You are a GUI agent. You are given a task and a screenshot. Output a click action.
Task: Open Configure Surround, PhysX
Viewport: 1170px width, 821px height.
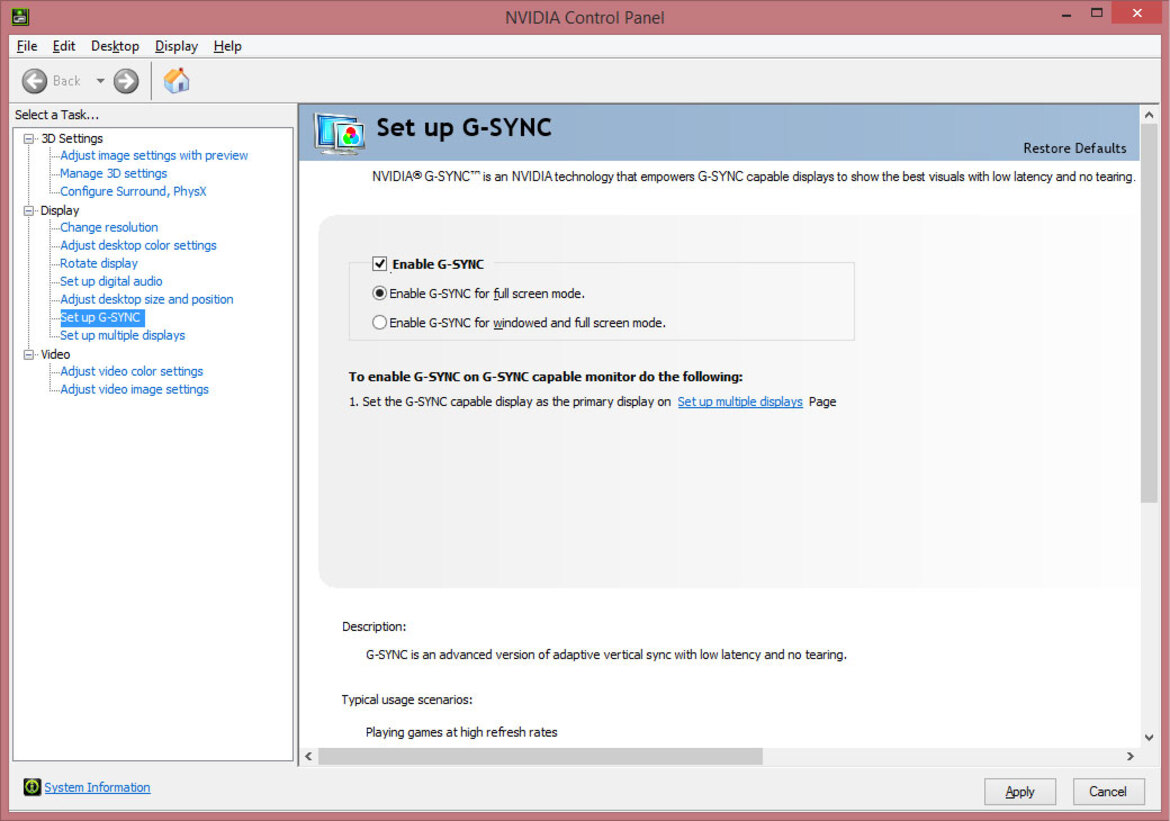pyautogui.click(x=133, y=191)
